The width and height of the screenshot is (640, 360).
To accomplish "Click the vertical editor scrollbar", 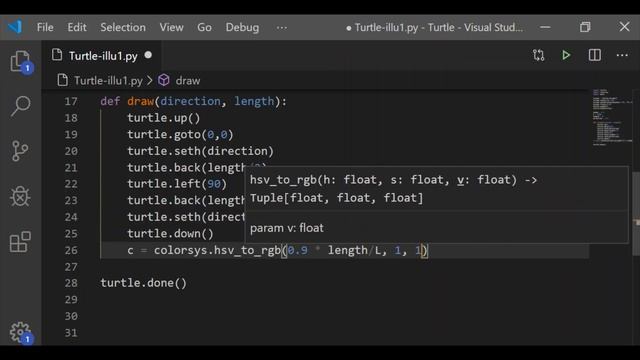I will point(636,214).
